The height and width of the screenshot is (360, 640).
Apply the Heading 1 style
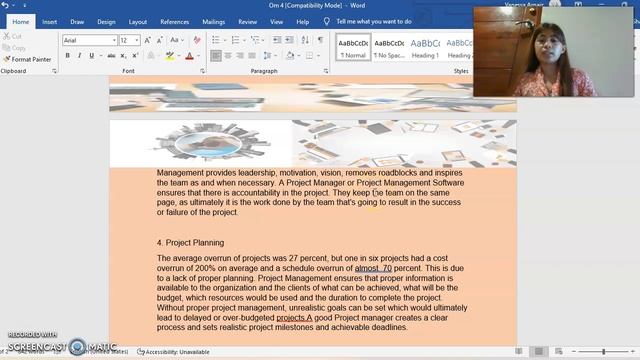tap(425, 48)
